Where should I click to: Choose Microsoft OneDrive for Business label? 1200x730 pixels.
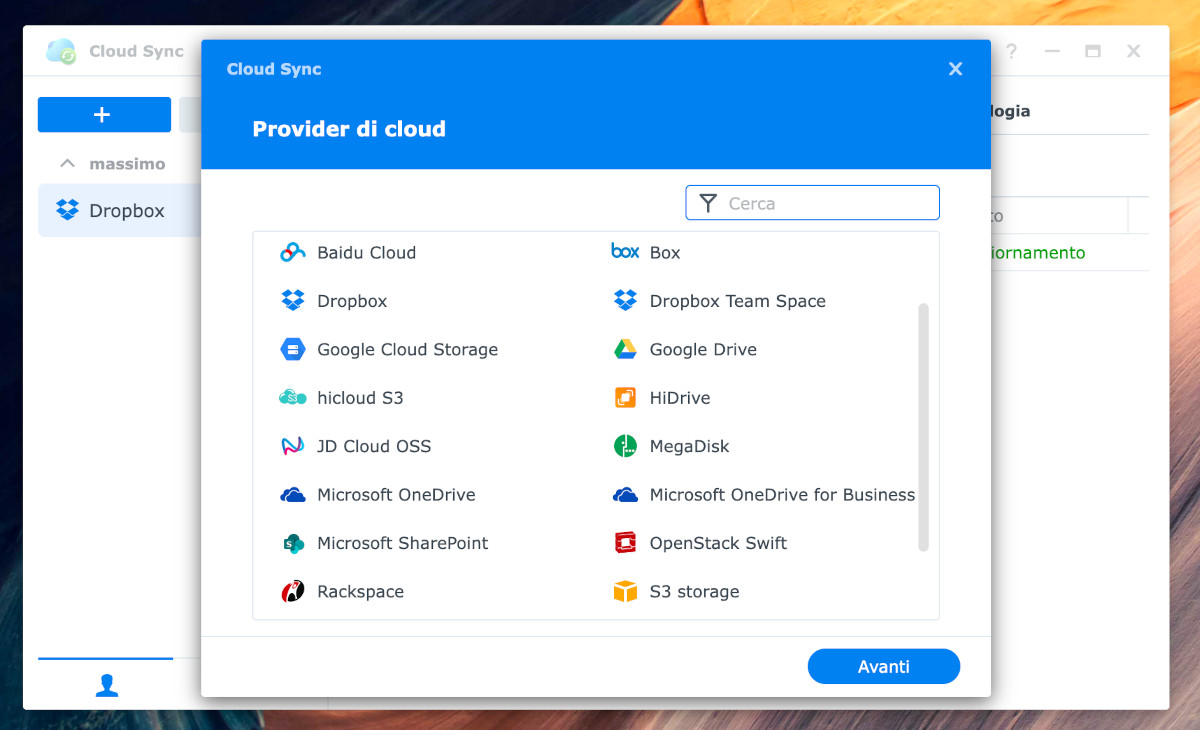(782, 495)
